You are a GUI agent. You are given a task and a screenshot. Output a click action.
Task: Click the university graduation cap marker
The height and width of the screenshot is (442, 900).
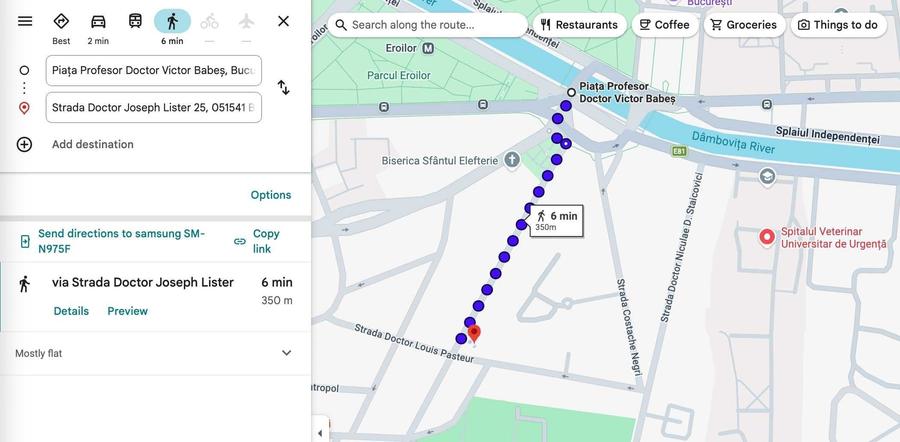click(x=767, y=177)
